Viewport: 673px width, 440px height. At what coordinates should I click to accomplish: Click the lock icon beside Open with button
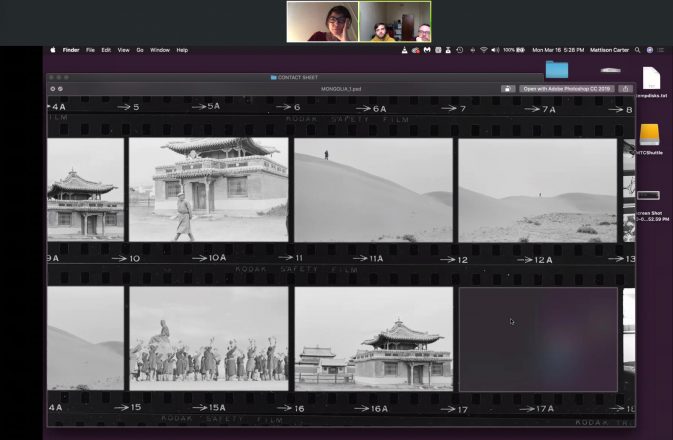tap(507, 88)
